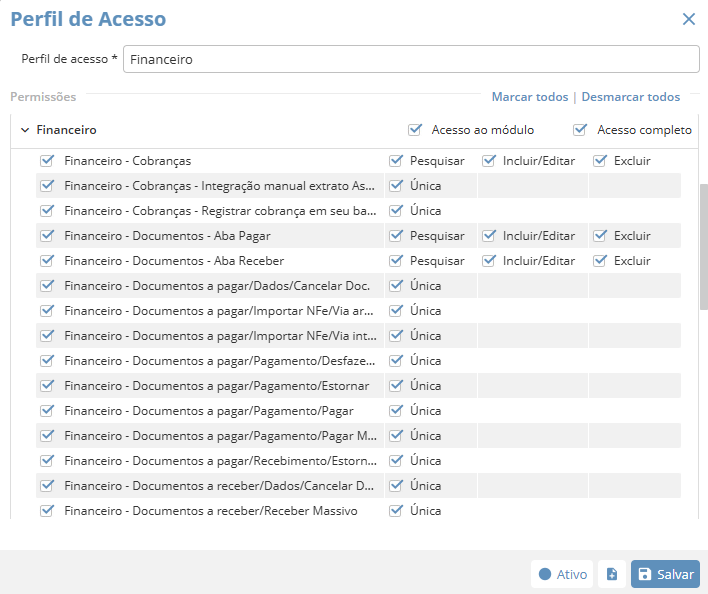Screen dimensions: 708x594
Task: Toggle Pesquisar for Financeiro - Cobranças
Action: pos(396,160)
